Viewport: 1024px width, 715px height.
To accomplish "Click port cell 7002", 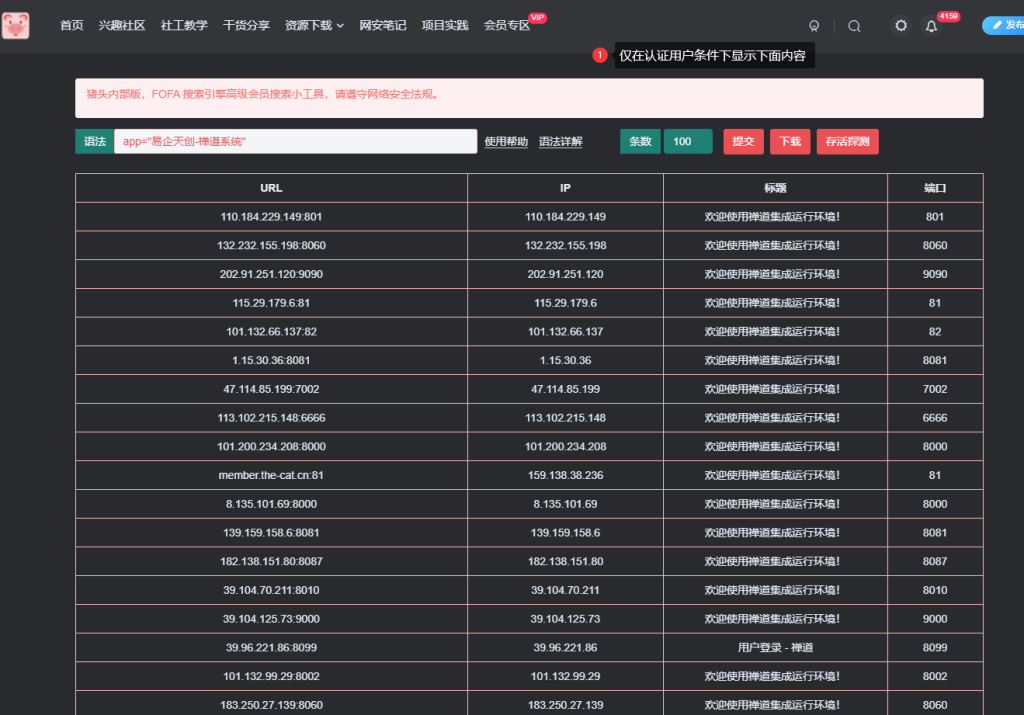I will pos(935,389).
